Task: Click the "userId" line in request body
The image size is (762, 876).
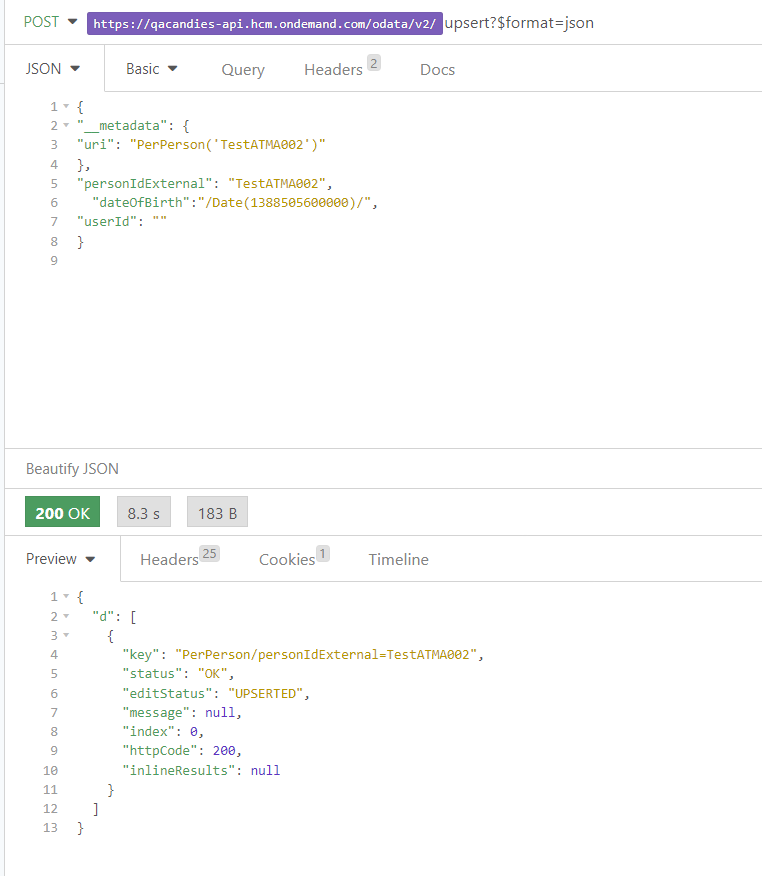Action: tap(122, 221)
